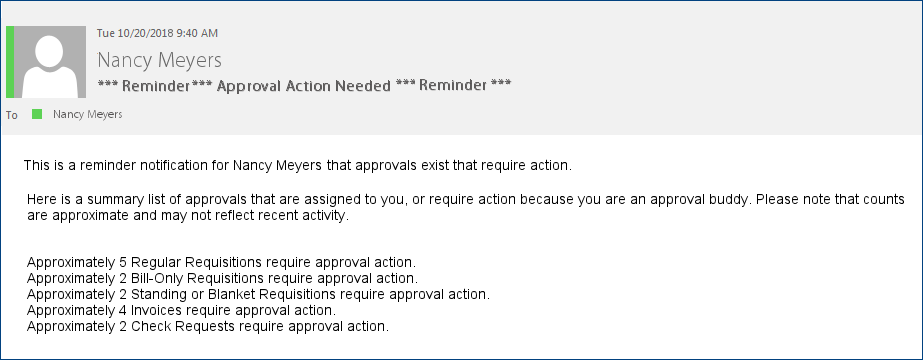Screen dimensions: 923x360
Task: Select the 2 Bill-Only Requisitions line
Action: (x=223, y=278)
